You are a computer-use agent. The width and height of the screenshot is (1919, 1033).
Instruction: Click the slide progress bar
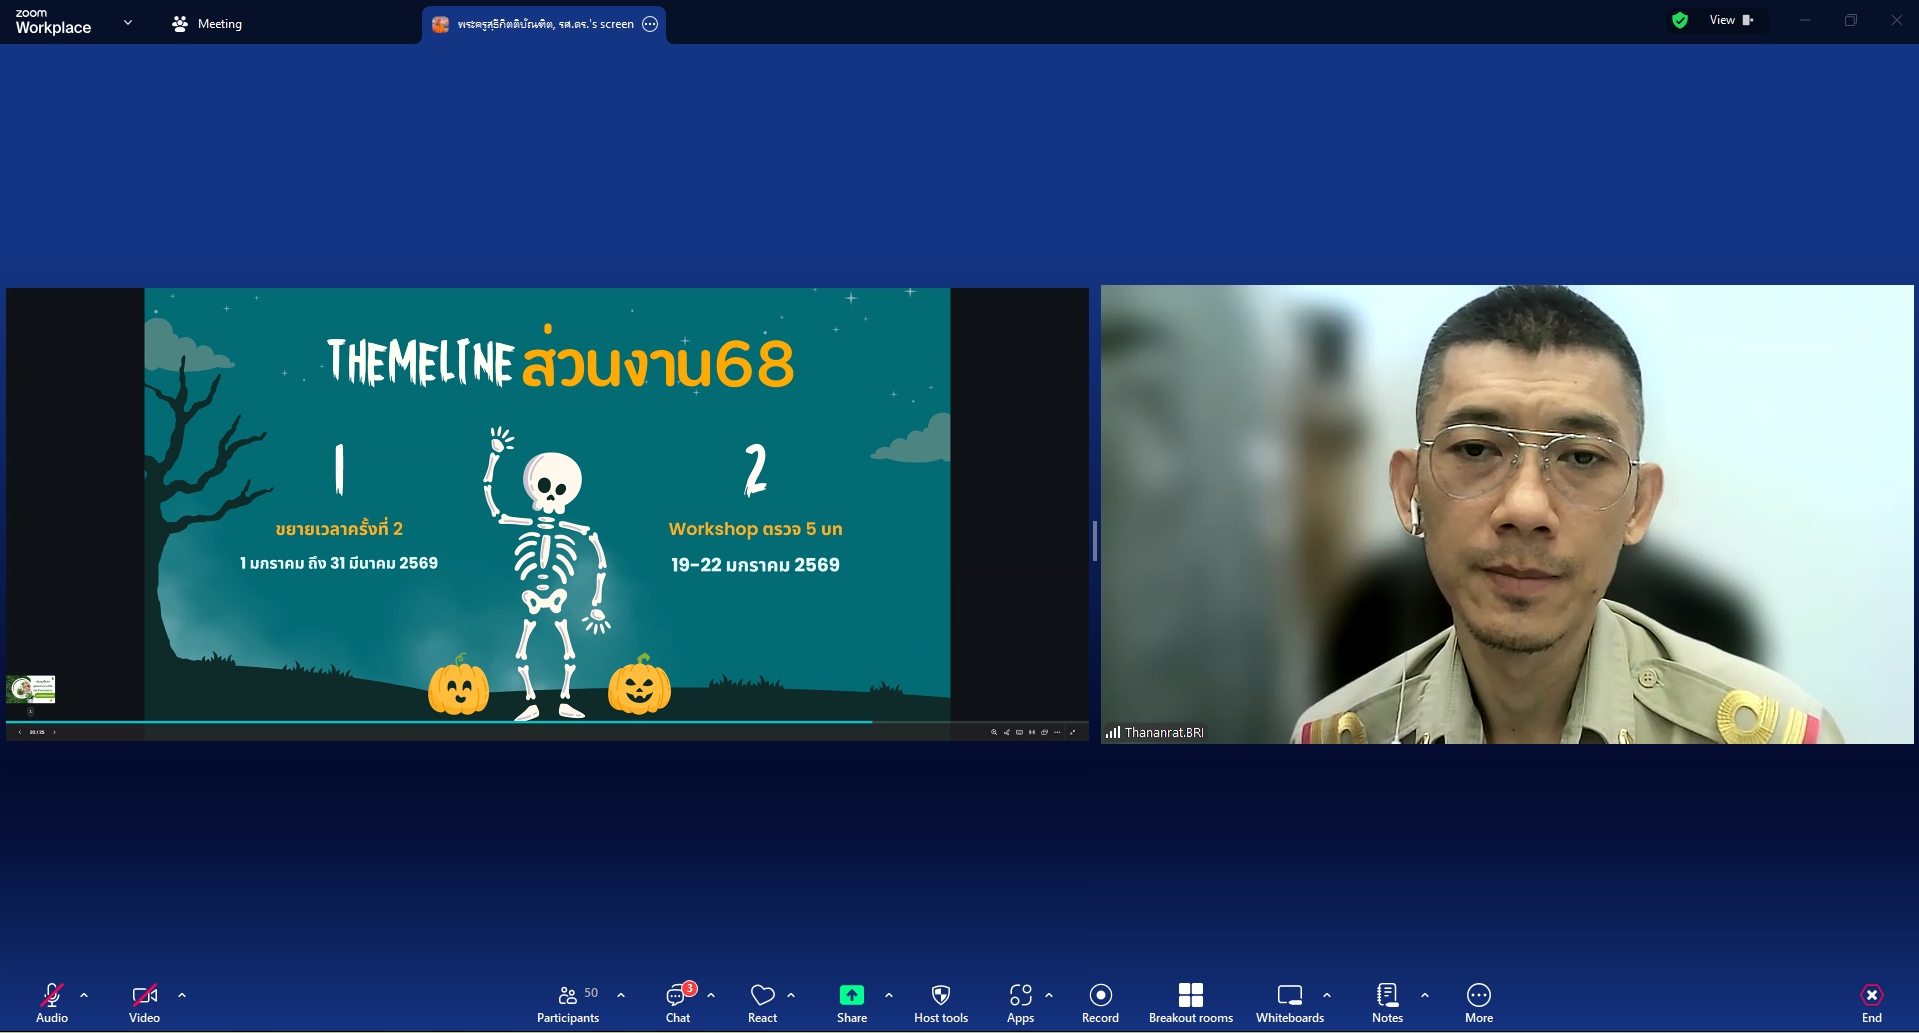[440, 721]
